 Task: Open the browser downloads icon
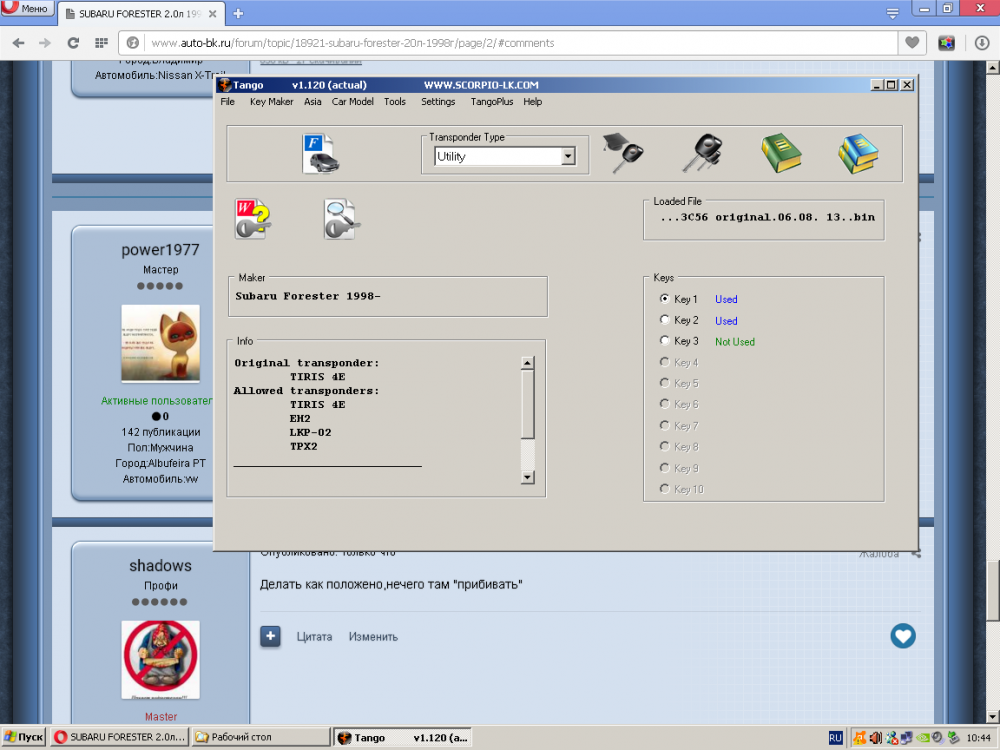click(982, 43)
